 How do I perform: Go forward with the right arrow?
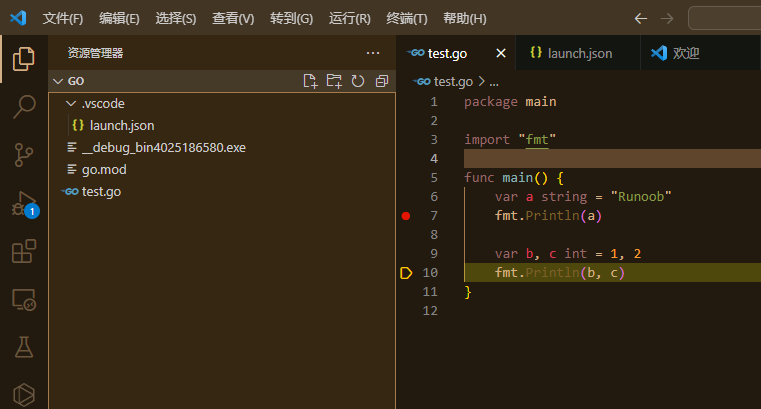[x=667, y=18]
